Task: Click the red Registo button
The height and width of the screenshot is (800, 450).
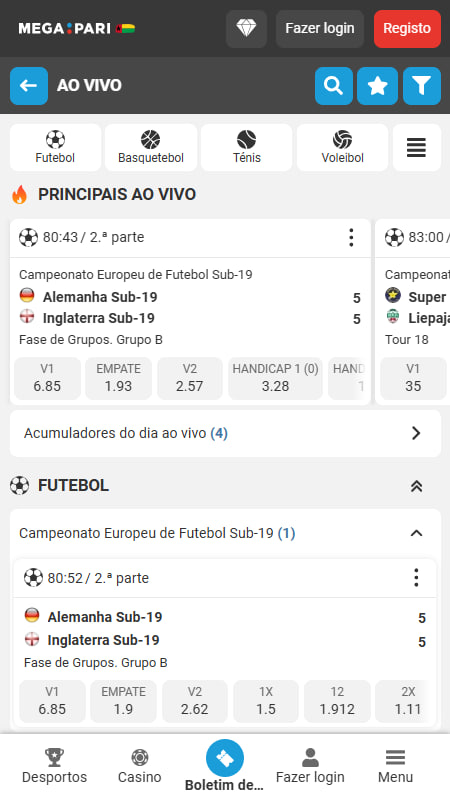Action: click(407, 29)
